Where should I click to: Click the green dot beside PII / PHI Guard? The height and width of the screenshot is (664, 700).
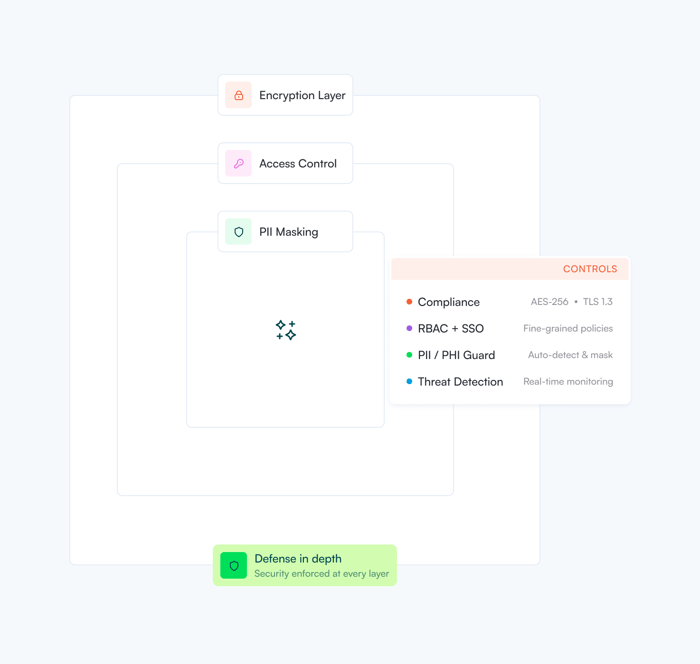(409, 355)
